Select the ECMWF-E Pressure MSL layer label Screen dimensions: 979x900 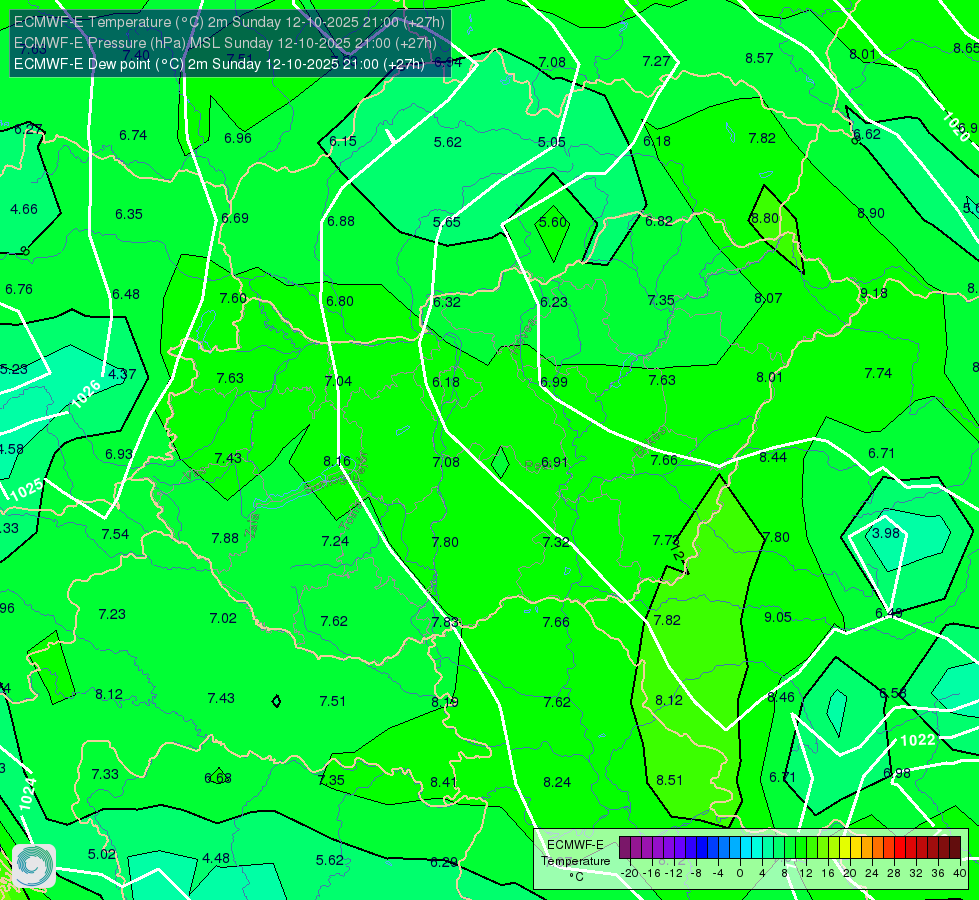tap(225, 43)
